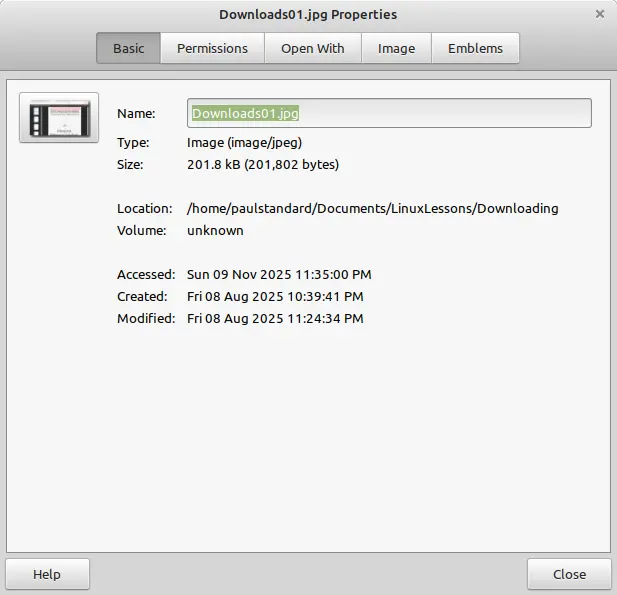Close the Properties window with X icon
The height and width of the screenshot is (595, 617).
[600, 14]
